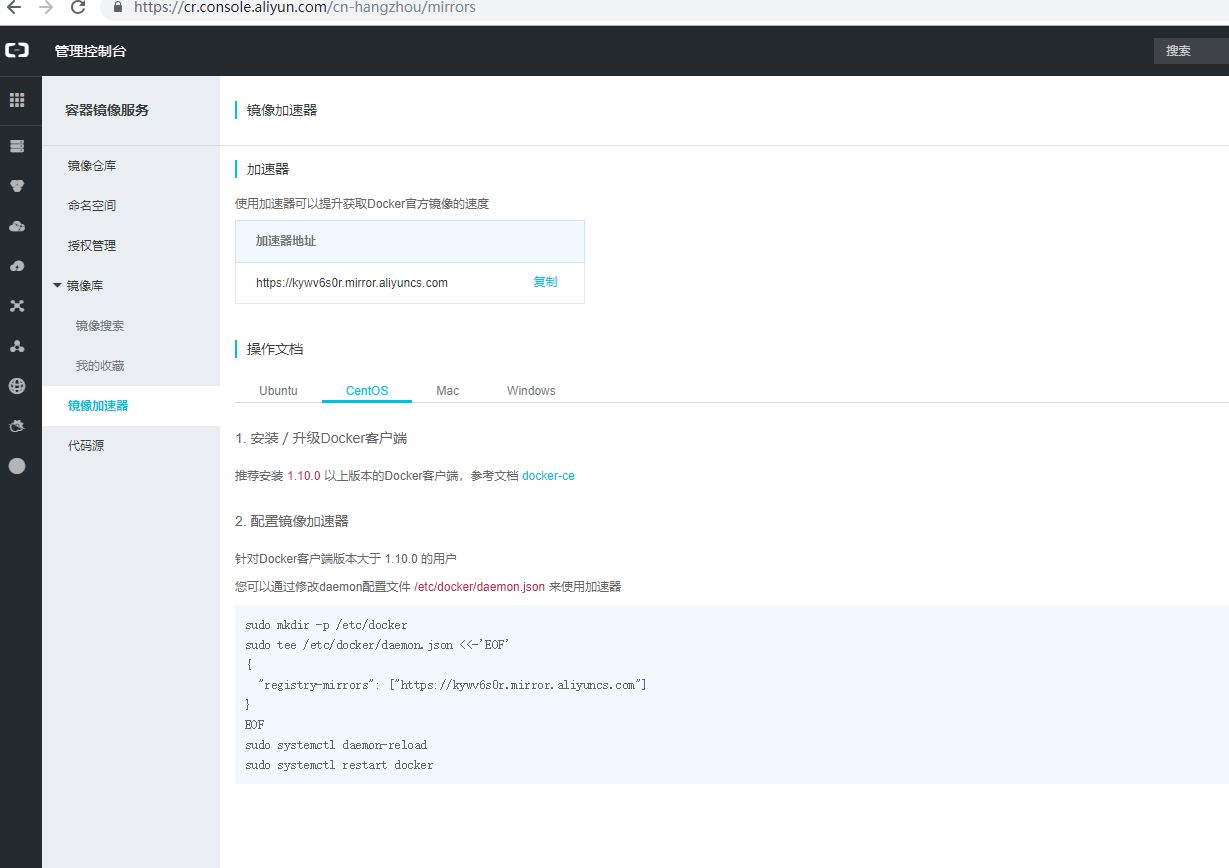Click the 加速器地址 table header
Viewport: 1229px width, 868px height.
(286, 241)
